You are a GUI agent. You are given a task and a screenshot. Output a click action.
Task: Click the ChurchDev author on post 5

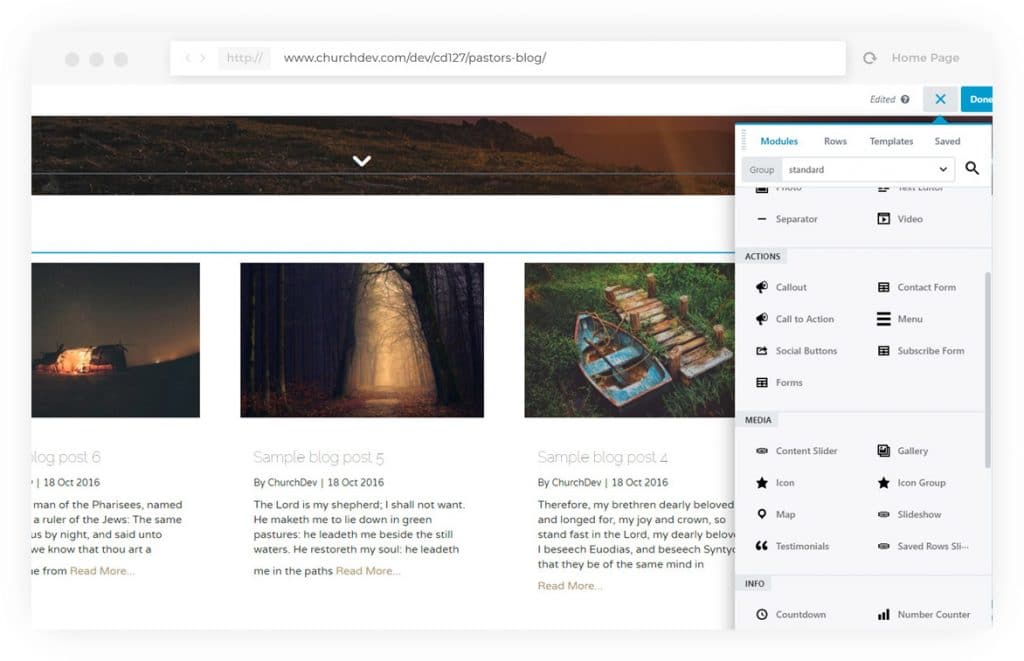click(292, 483)
